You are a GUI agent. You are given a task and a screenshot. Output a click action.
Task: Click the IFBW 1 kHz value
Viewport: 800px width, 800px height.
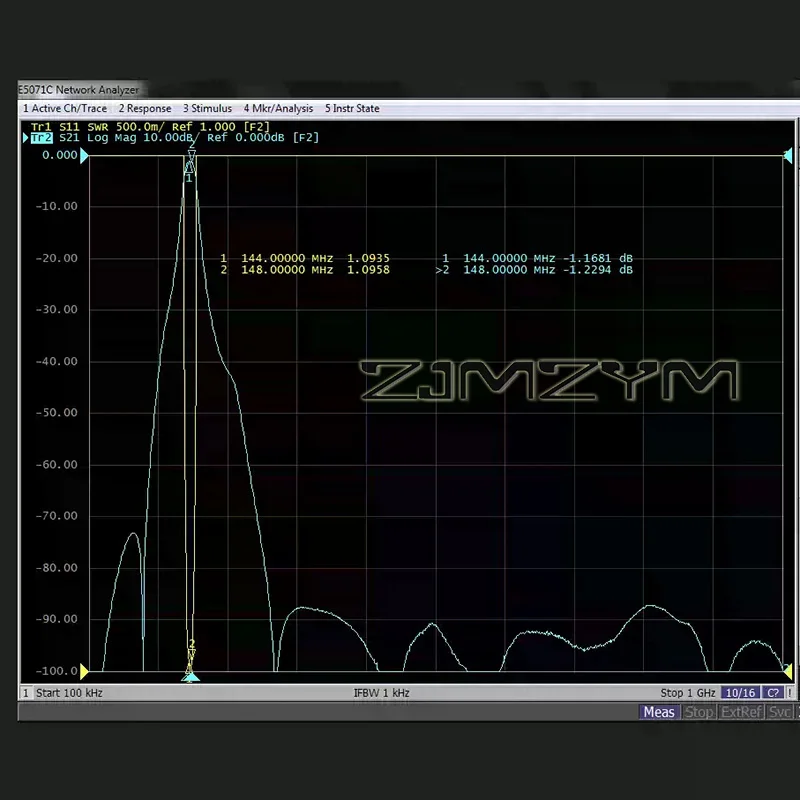pyautogui.click(x=382, y=693)
